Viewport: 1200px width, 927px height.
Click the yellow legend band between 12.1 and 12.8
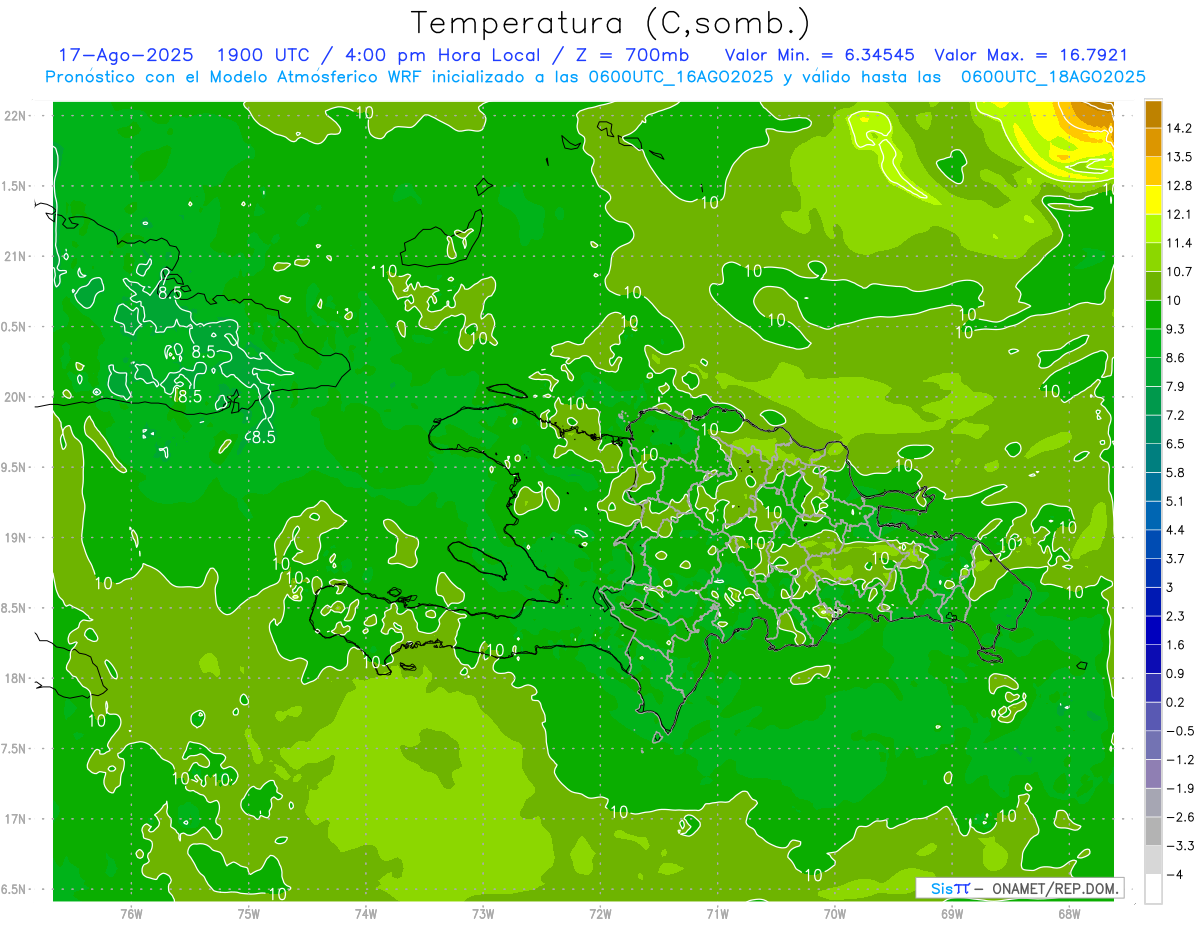(x=1153, y=200)
